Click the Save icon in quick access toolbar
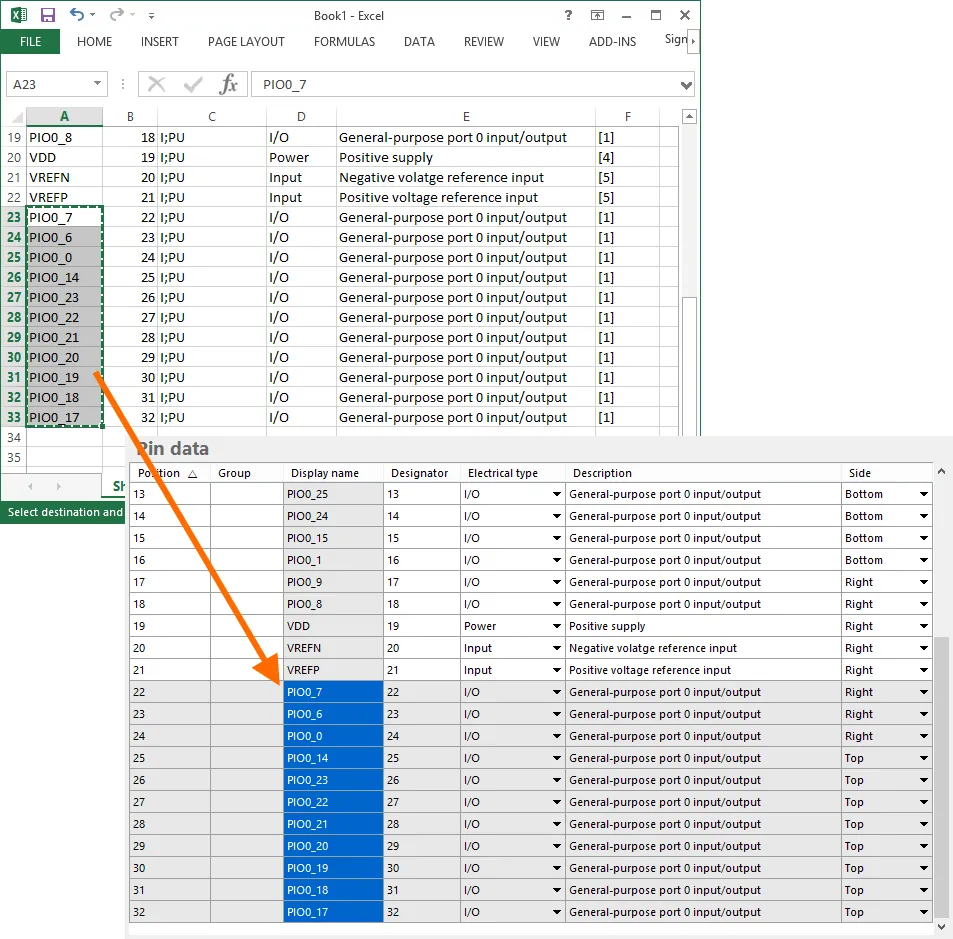The height and width of the screenshot is (939, 953). 47,15
